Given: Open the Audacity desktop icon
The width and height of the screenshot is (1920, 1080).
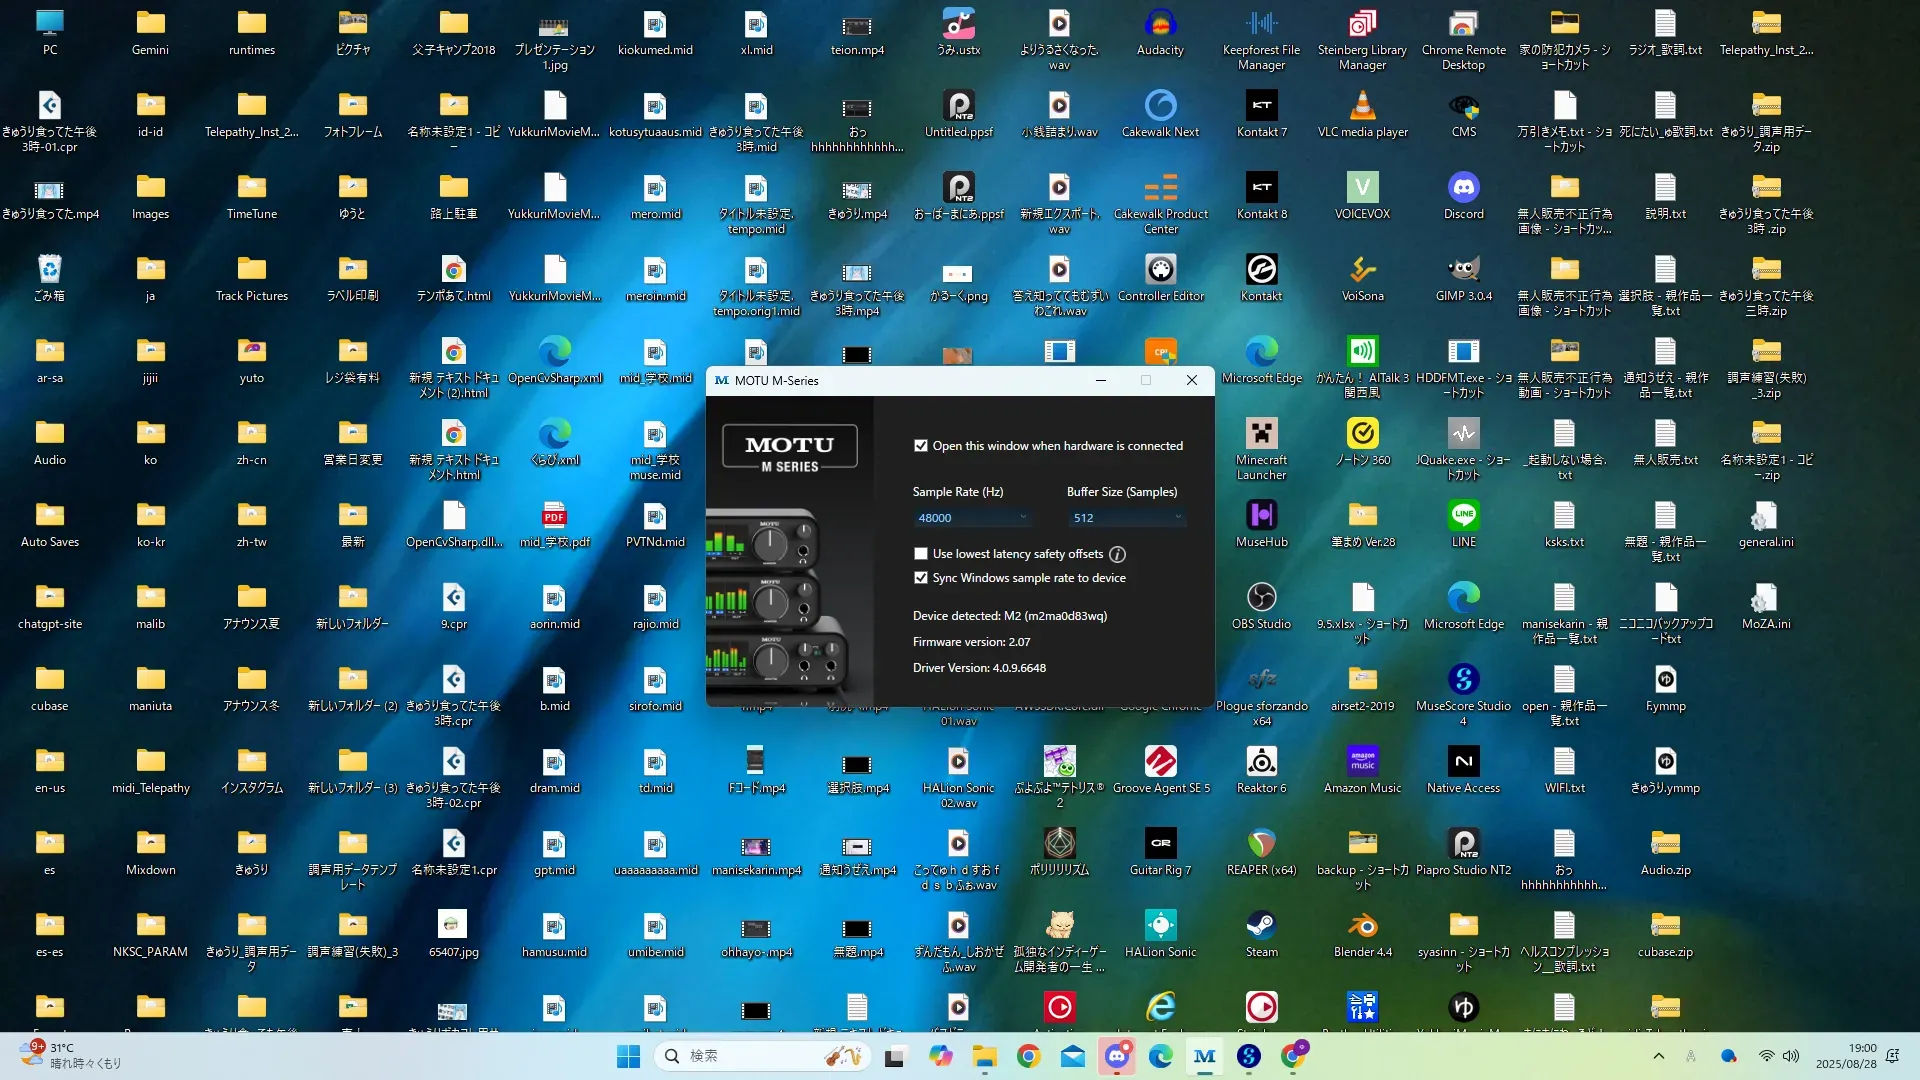Looking at the screenshot, I should [x=1160, y=25].
